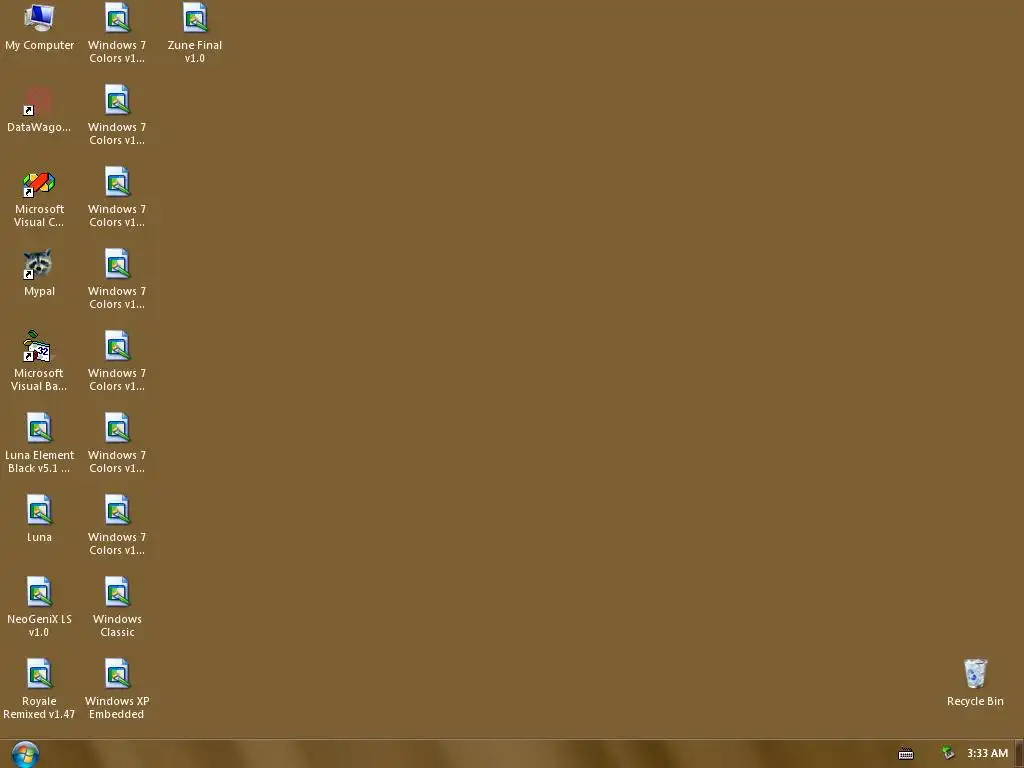Select the Mypal browser shortcut
Screen dimensions: 1024x768
coord(39,272)
